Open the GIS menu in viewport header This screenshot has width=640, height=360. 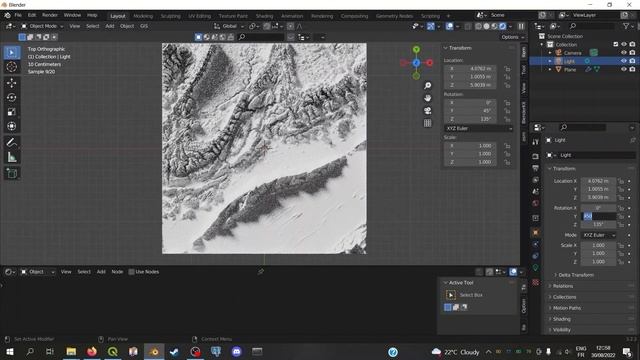pos(144,26)
